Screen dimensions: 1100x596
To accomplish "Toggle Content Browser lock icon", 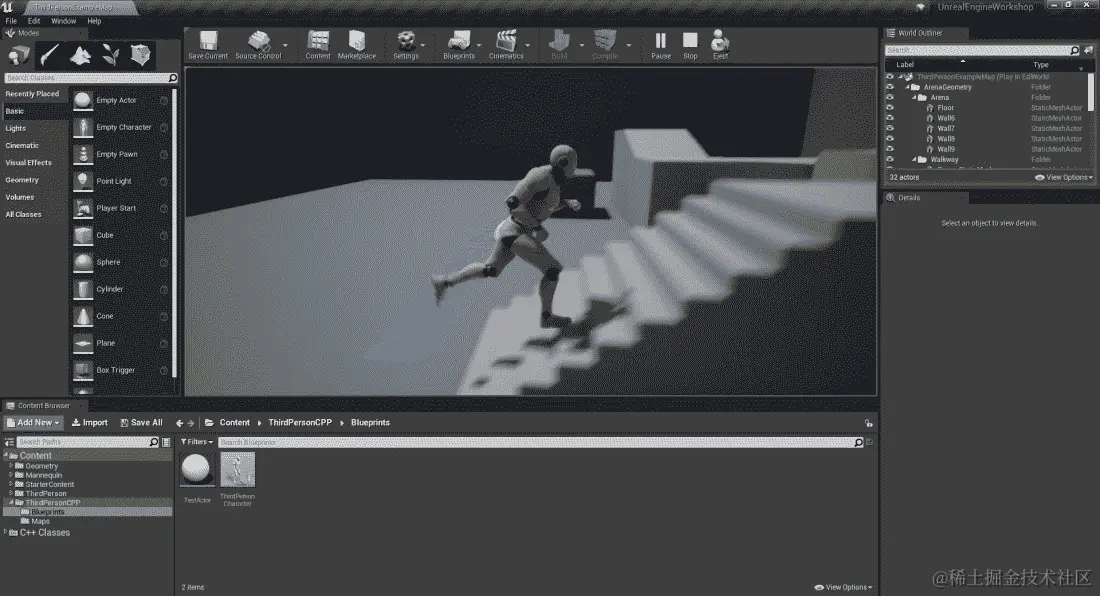I will click(x=868, y=423).
